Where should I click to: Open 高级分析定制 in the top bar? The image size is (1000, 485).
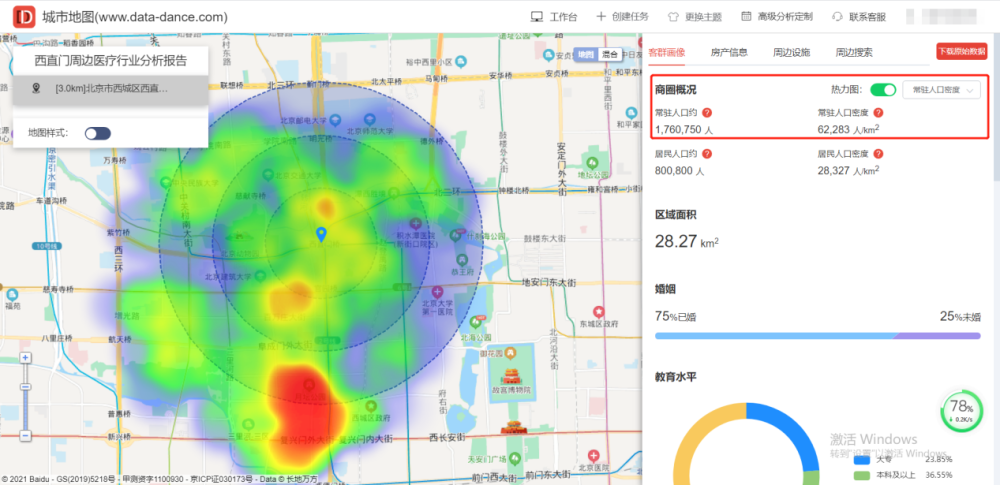(x=785, y=17)
